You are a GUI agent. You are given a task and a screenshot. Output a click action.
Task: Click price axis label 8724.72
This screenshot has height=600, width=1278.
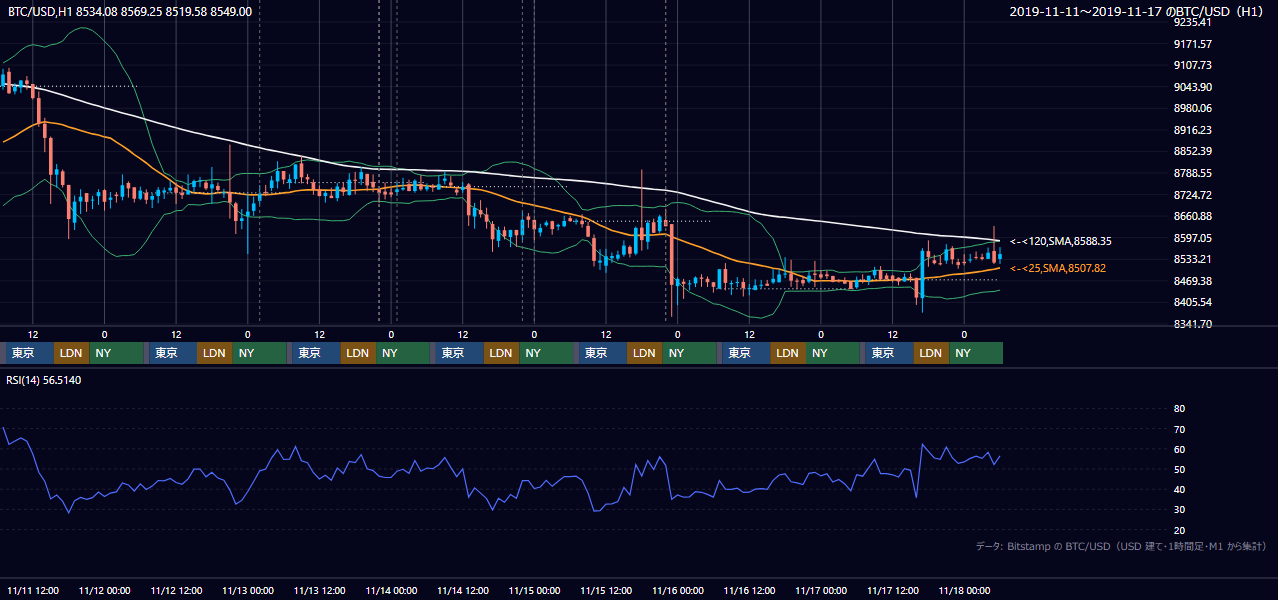click(1193, 195)
